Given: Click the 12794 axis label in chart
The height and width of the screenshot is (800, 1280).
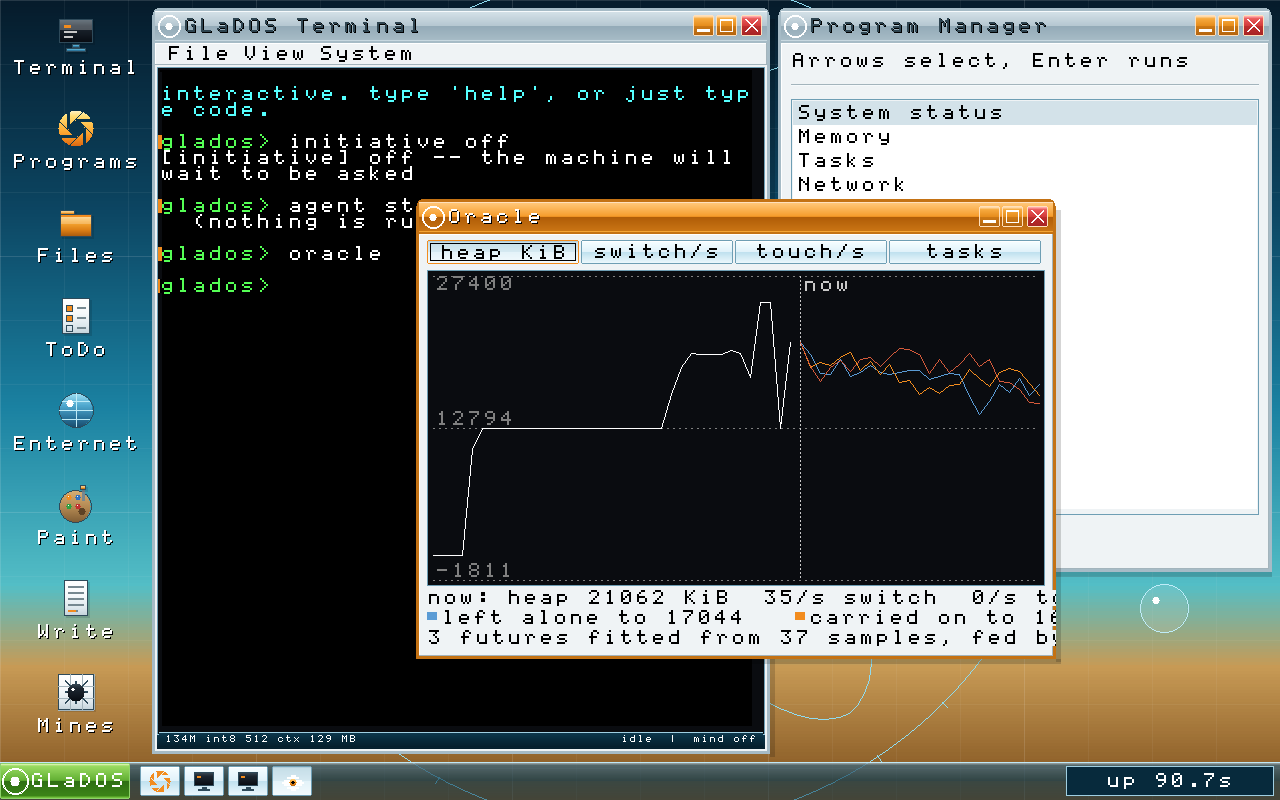Looking at the screenshot, I should tap(475, 418).
